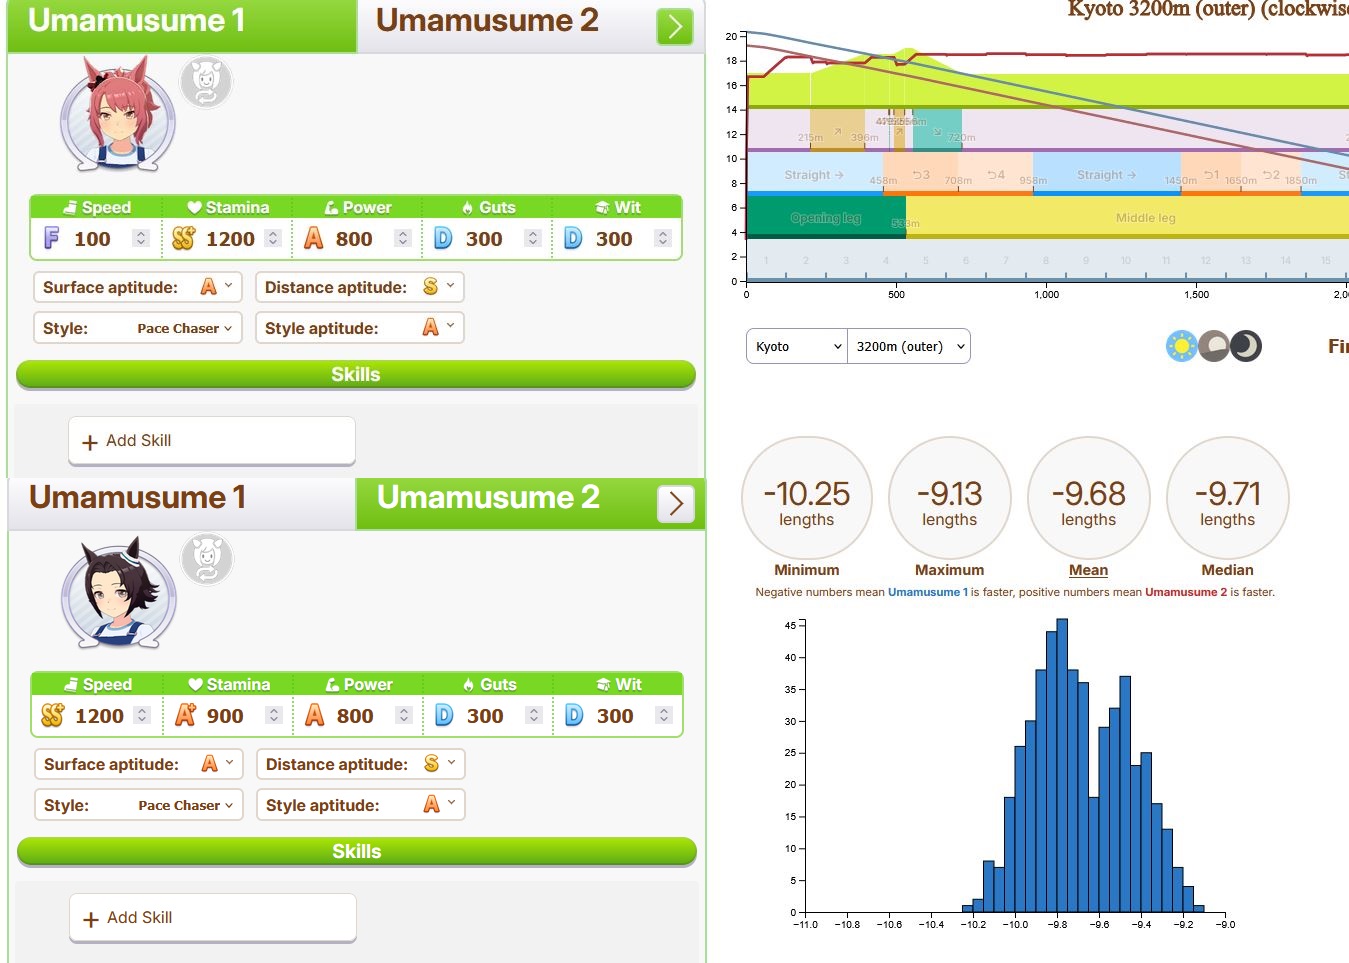Screen dimensions: 1349x963
Task: Click the A+ rank badge next to Stamina 900
Action: pos(186,715)
